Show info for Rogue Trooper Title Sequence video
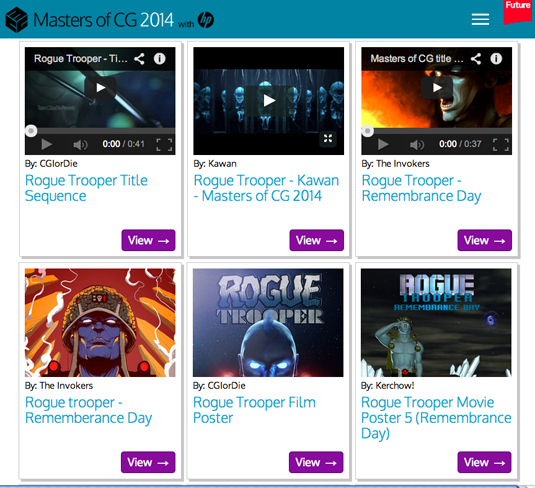Image resolution: width=535 pixels, height=488 pixels. point(159,59)
